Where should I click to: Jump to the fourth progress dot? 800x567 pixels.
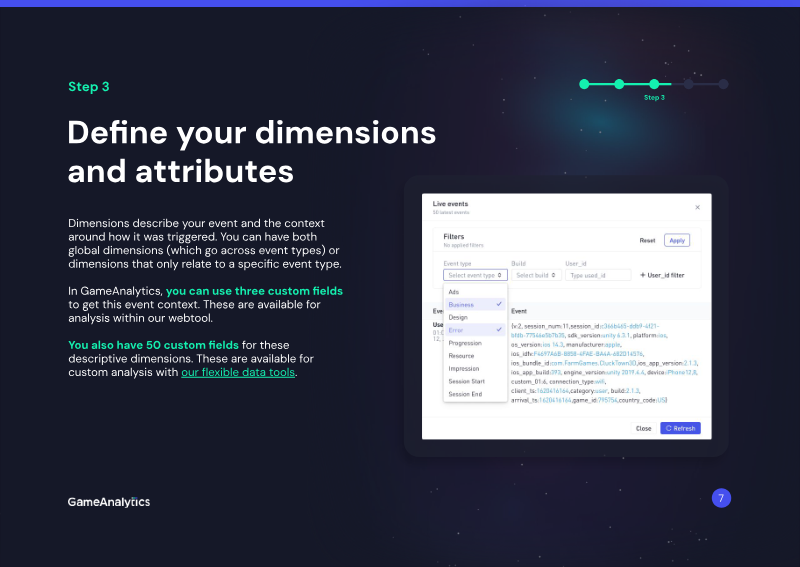[x=689, y=84]
